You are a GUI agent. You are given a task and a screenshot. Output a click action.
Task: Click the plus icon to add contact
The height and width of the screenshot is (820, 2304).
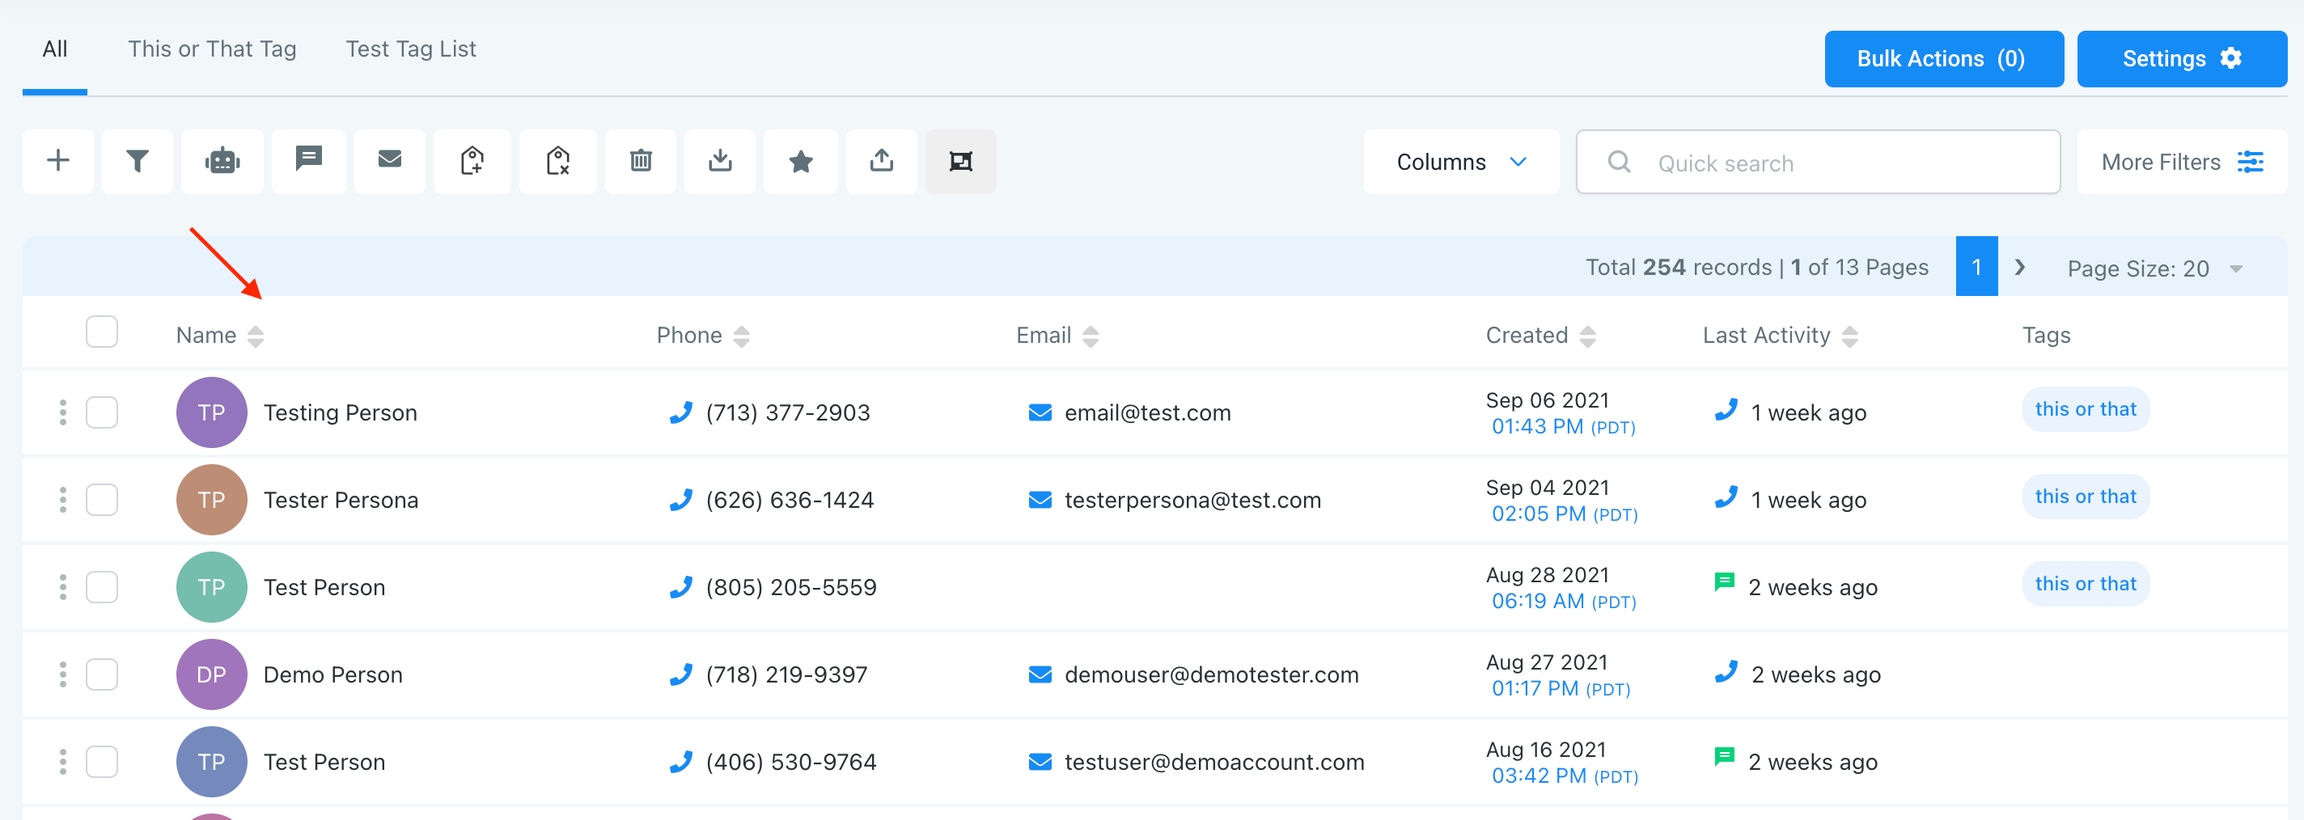[58, 161]
